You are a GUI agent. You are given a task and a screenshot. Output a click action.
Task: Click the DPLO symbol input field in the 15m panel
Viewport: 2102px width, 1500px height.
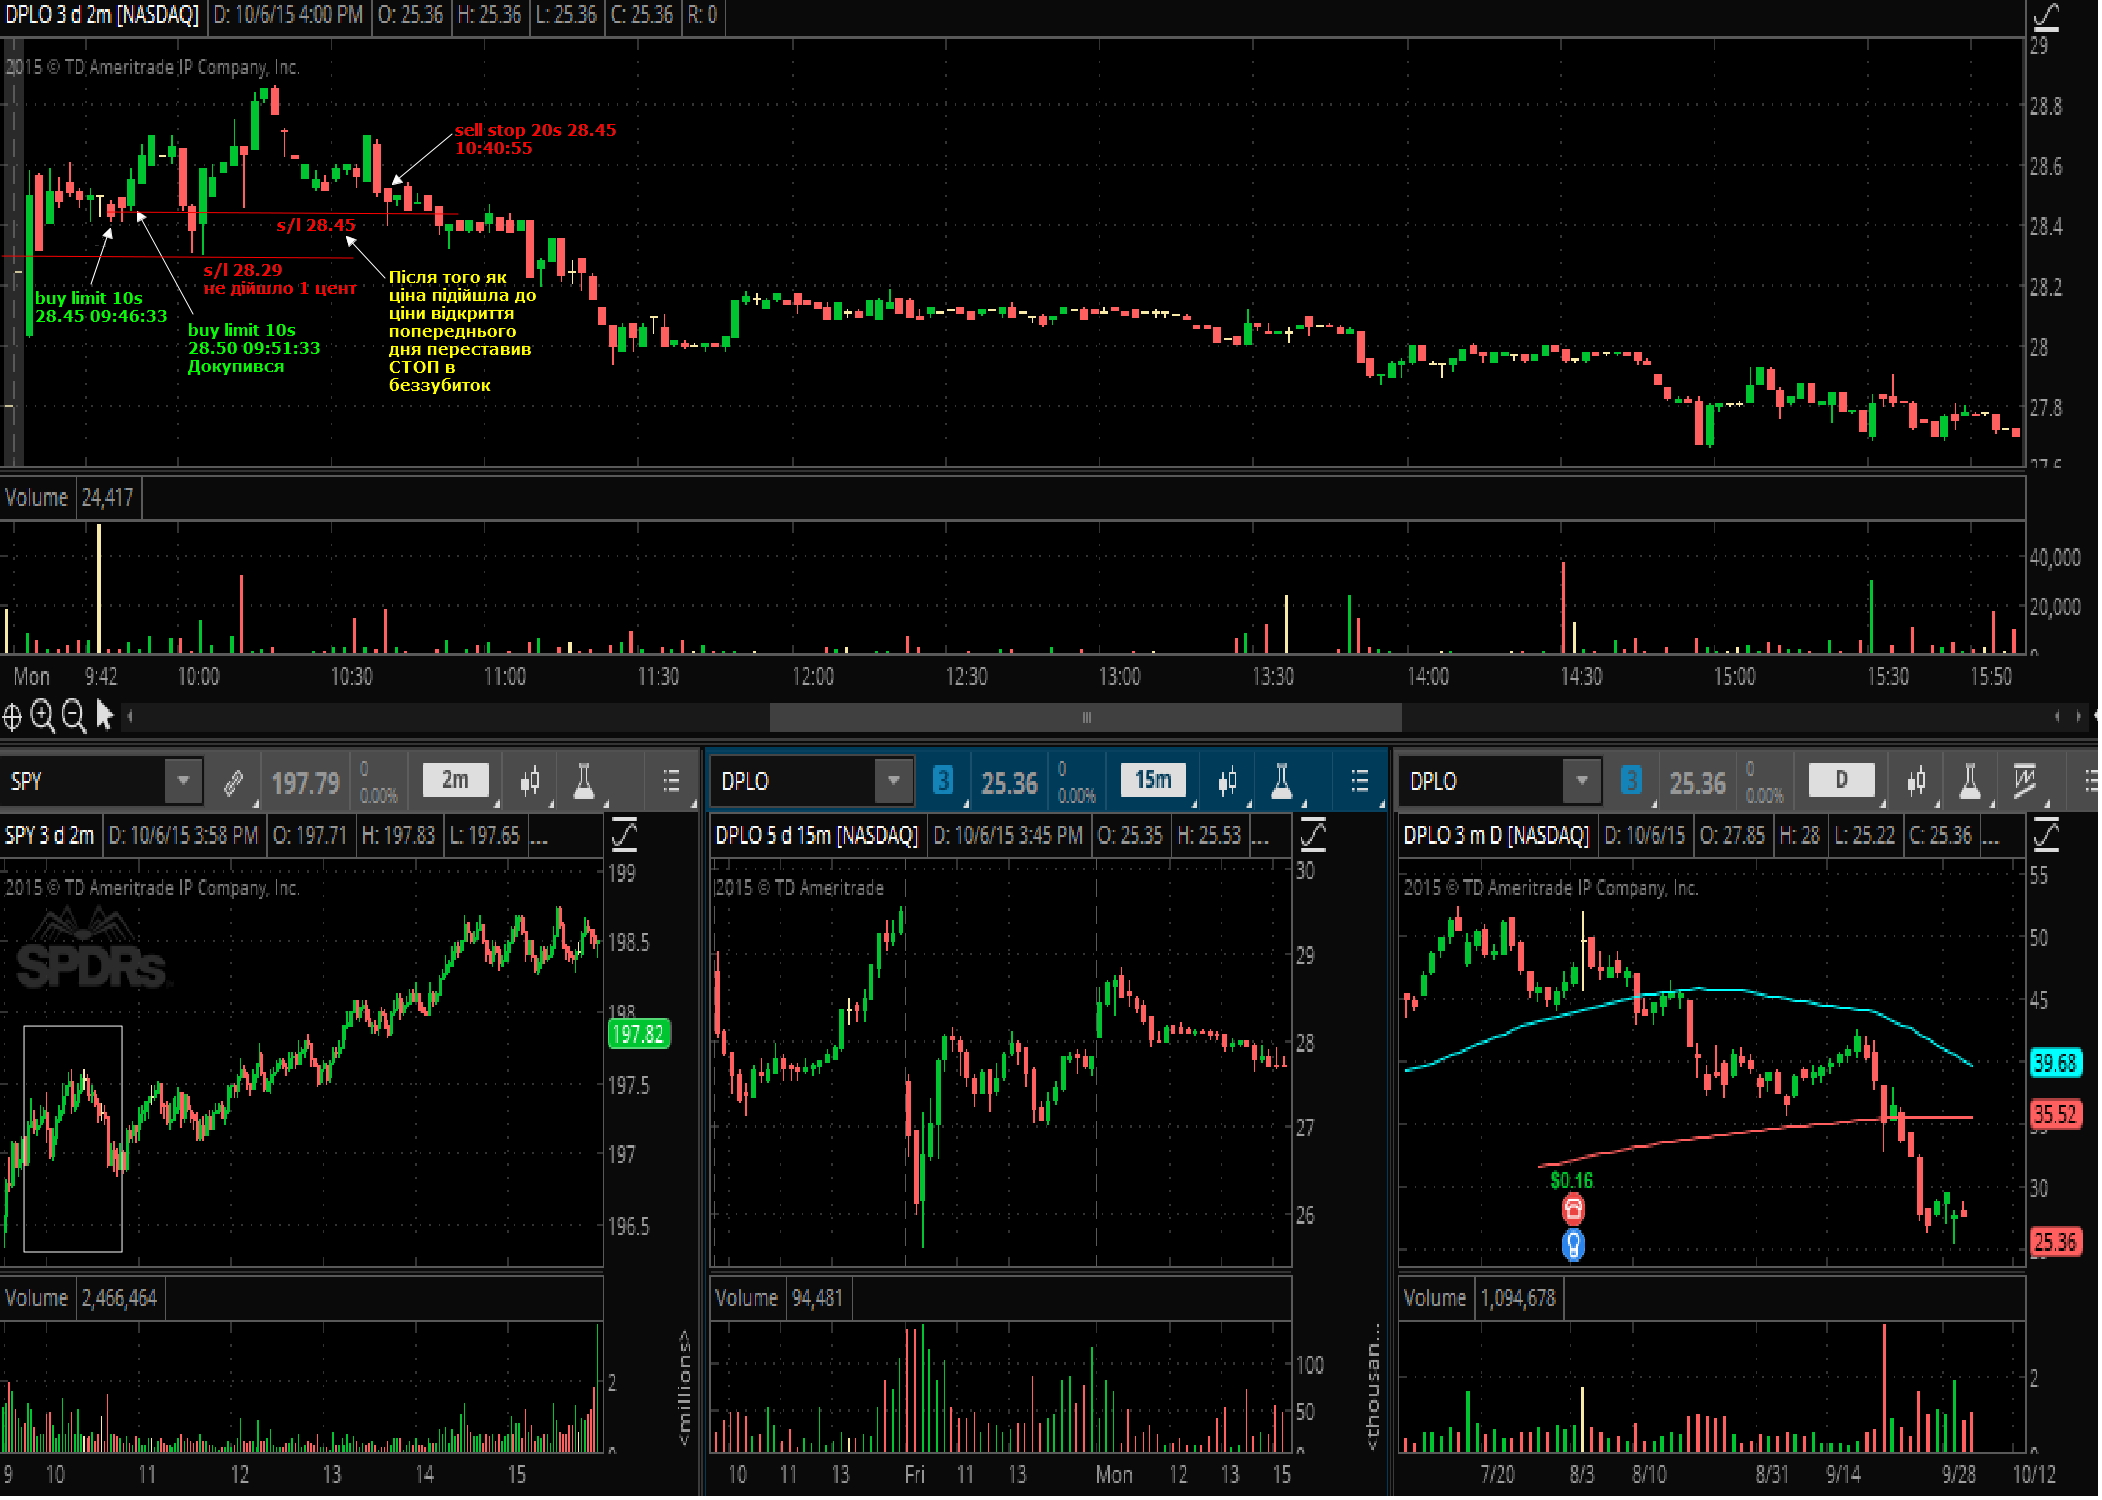pos(794,781)
